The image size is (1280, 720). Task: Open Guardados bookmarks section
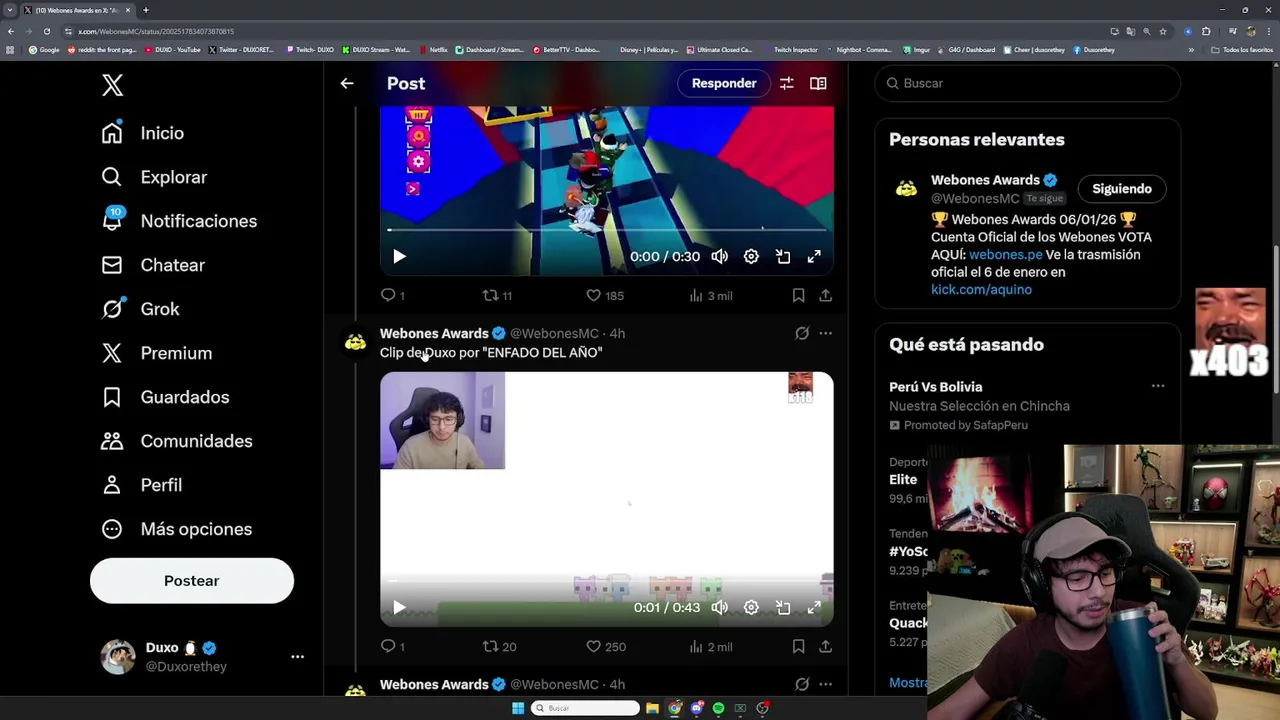tap(165, 397)
